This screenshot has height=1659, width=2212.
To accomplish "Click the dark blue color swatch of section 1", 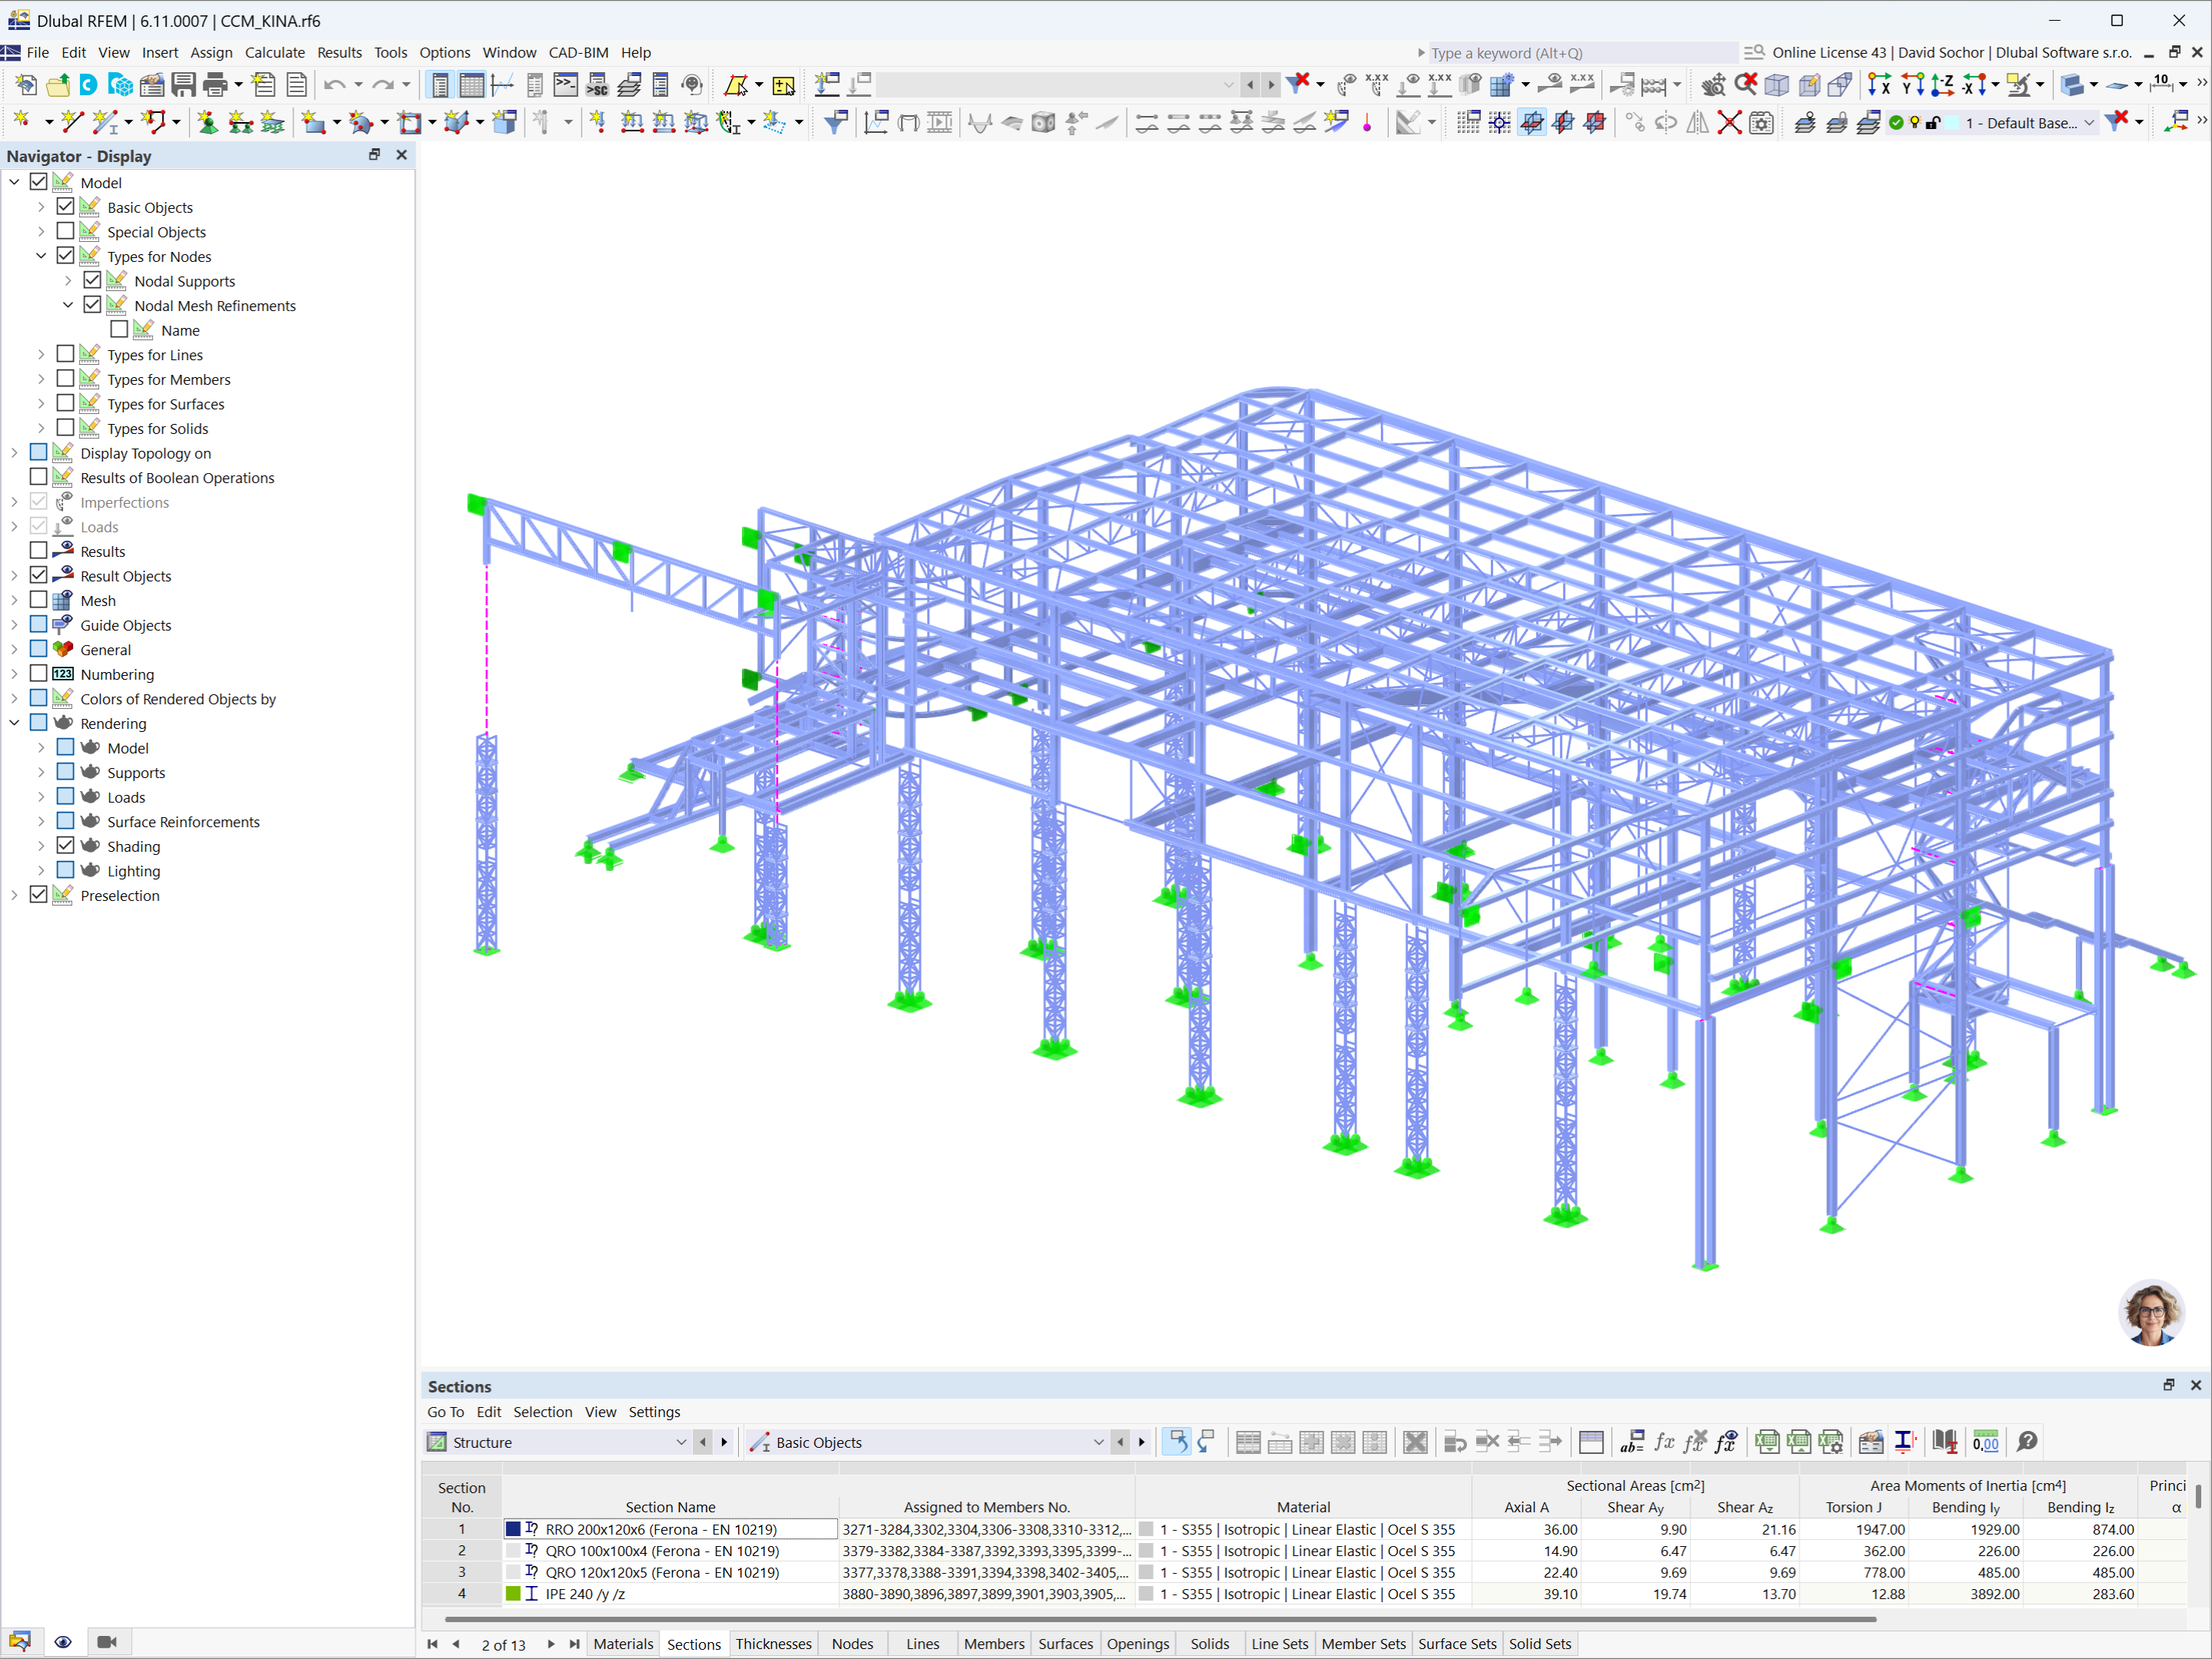I will point(513,1529).
